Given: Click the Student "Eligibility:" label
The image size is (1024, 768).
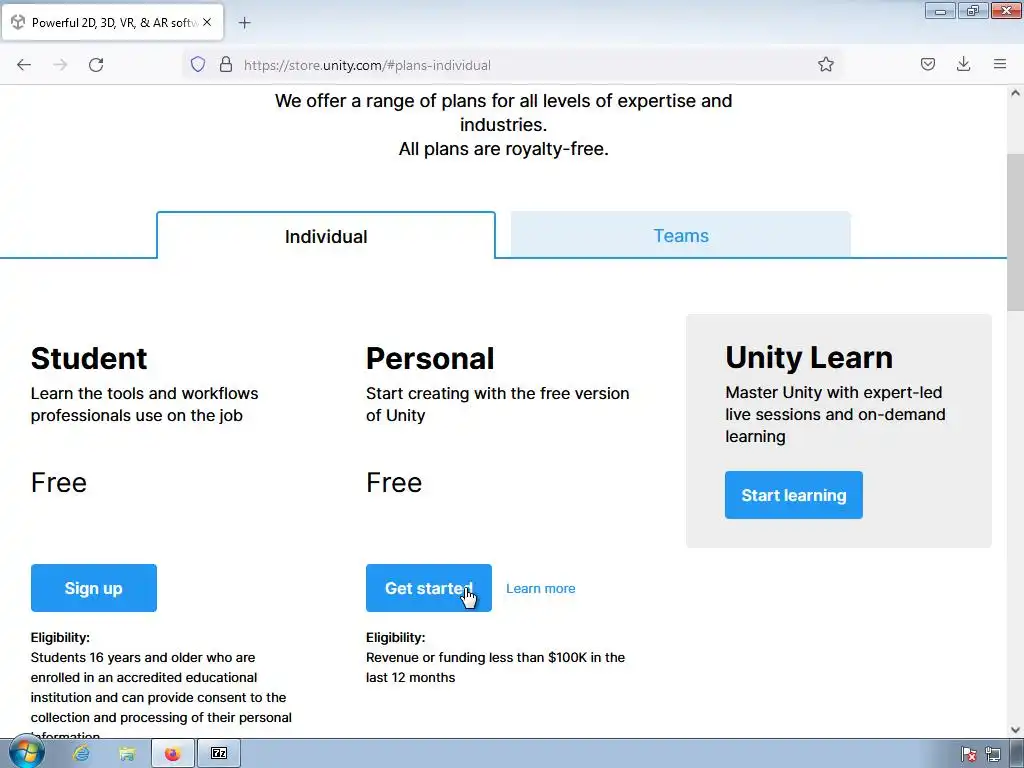Looking at the screenshot, I should point(60,637).
